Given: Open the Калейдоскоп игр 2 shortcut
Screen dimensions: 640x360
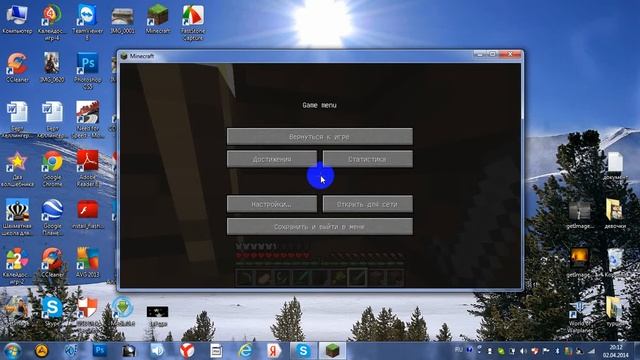Looking at the screenshot, I should click(x=17, y=265).
